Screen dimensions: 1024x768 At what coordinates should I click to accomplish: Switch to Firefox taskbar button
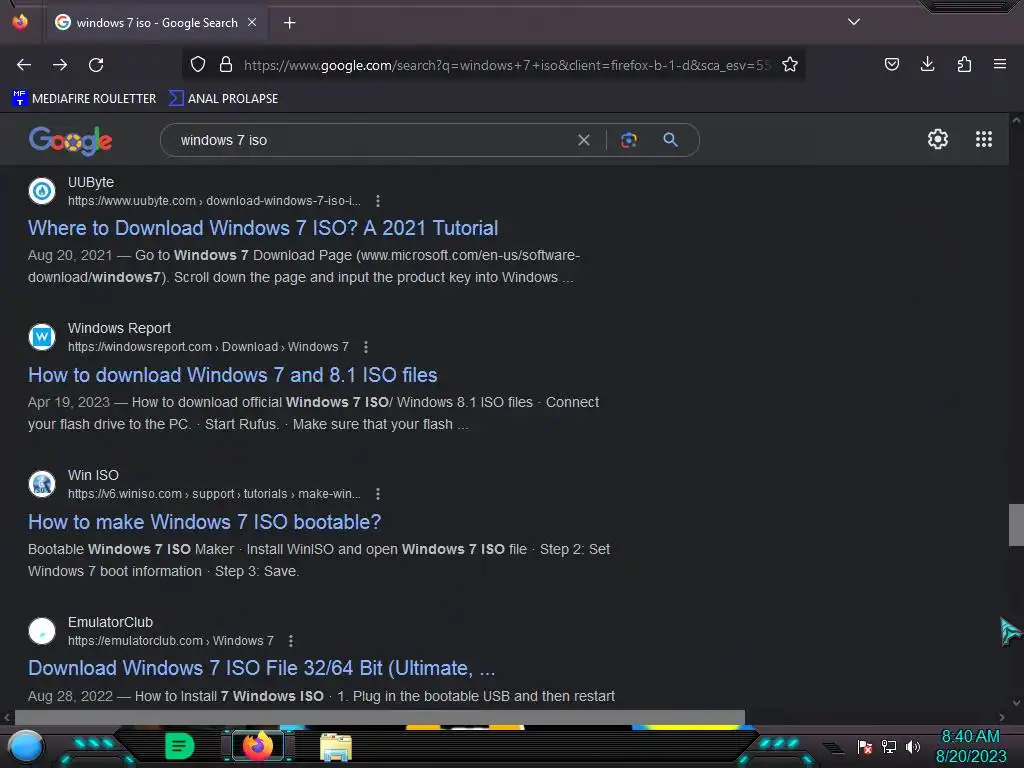(x=257, y=746)
